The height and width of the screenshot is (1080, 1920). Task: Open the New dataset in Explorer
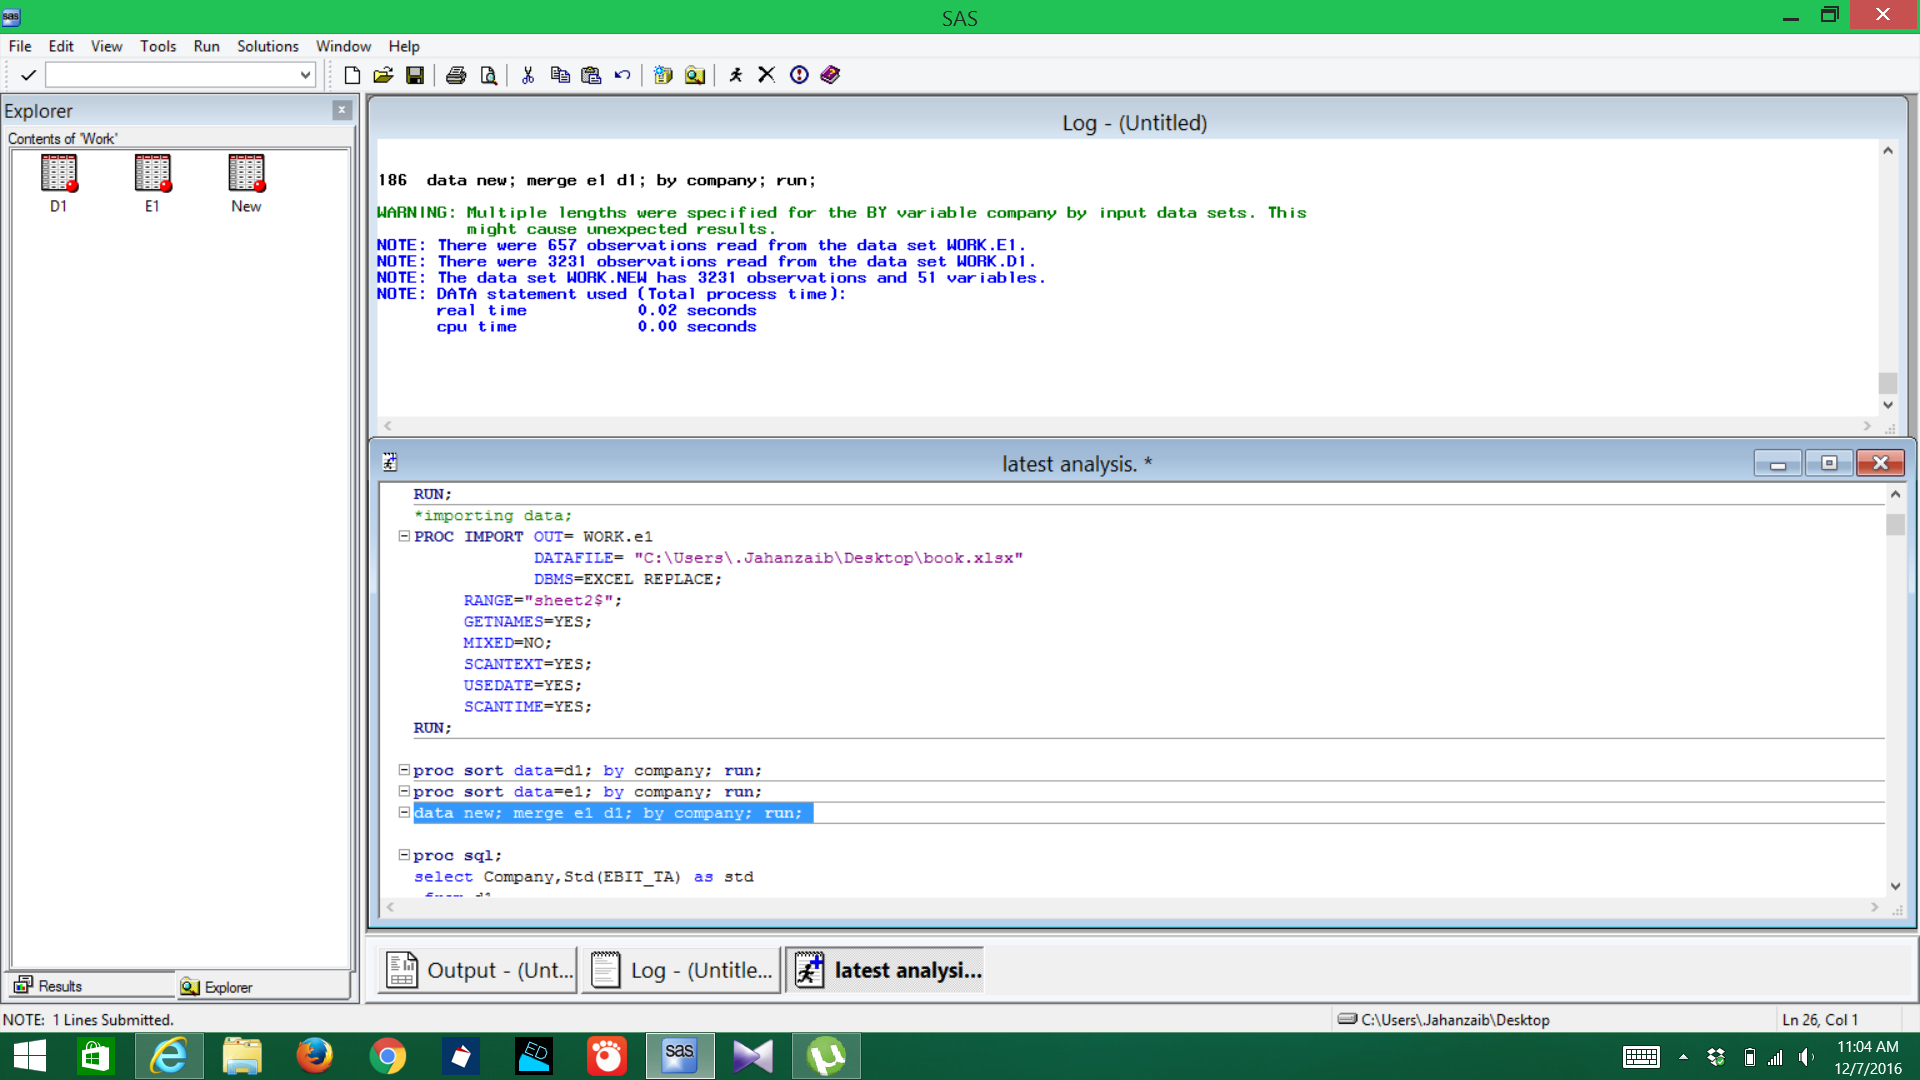pyautogui.click(x=246, y=183)
